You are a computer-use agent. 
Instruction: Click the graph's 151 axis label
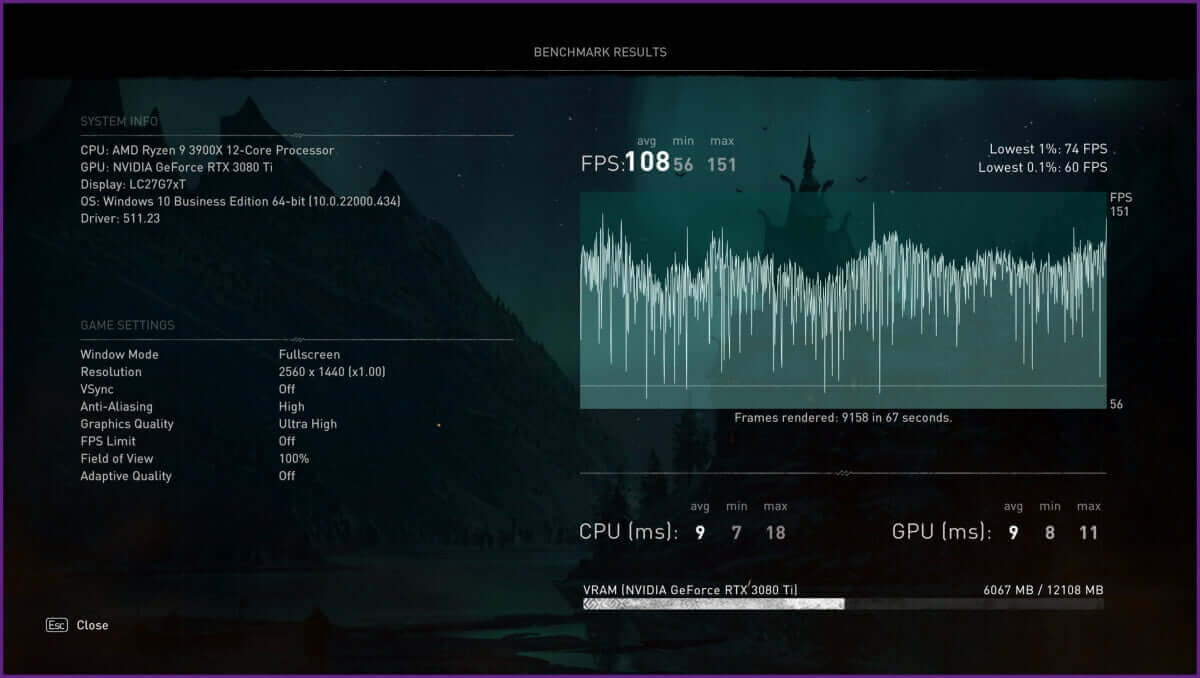[x=1120, y=212]
